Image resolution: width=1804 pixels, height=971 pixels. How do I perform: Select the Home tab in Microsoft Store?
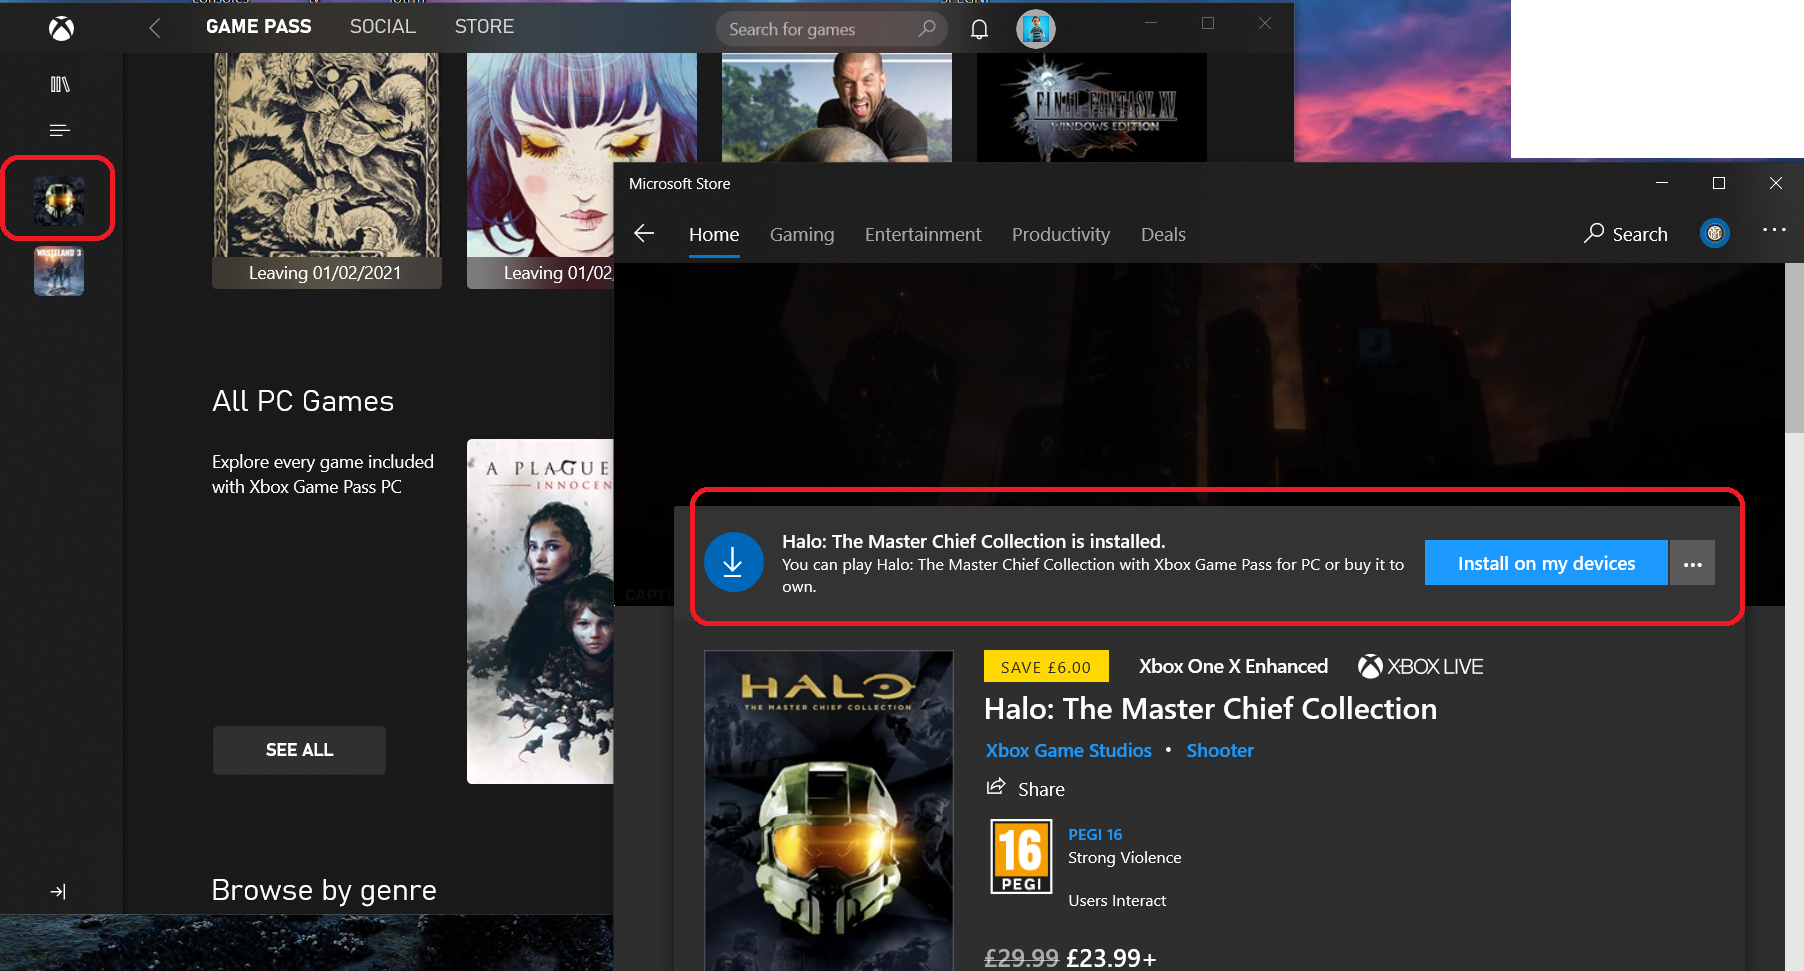pyautogui.click(x=714, y=234)
